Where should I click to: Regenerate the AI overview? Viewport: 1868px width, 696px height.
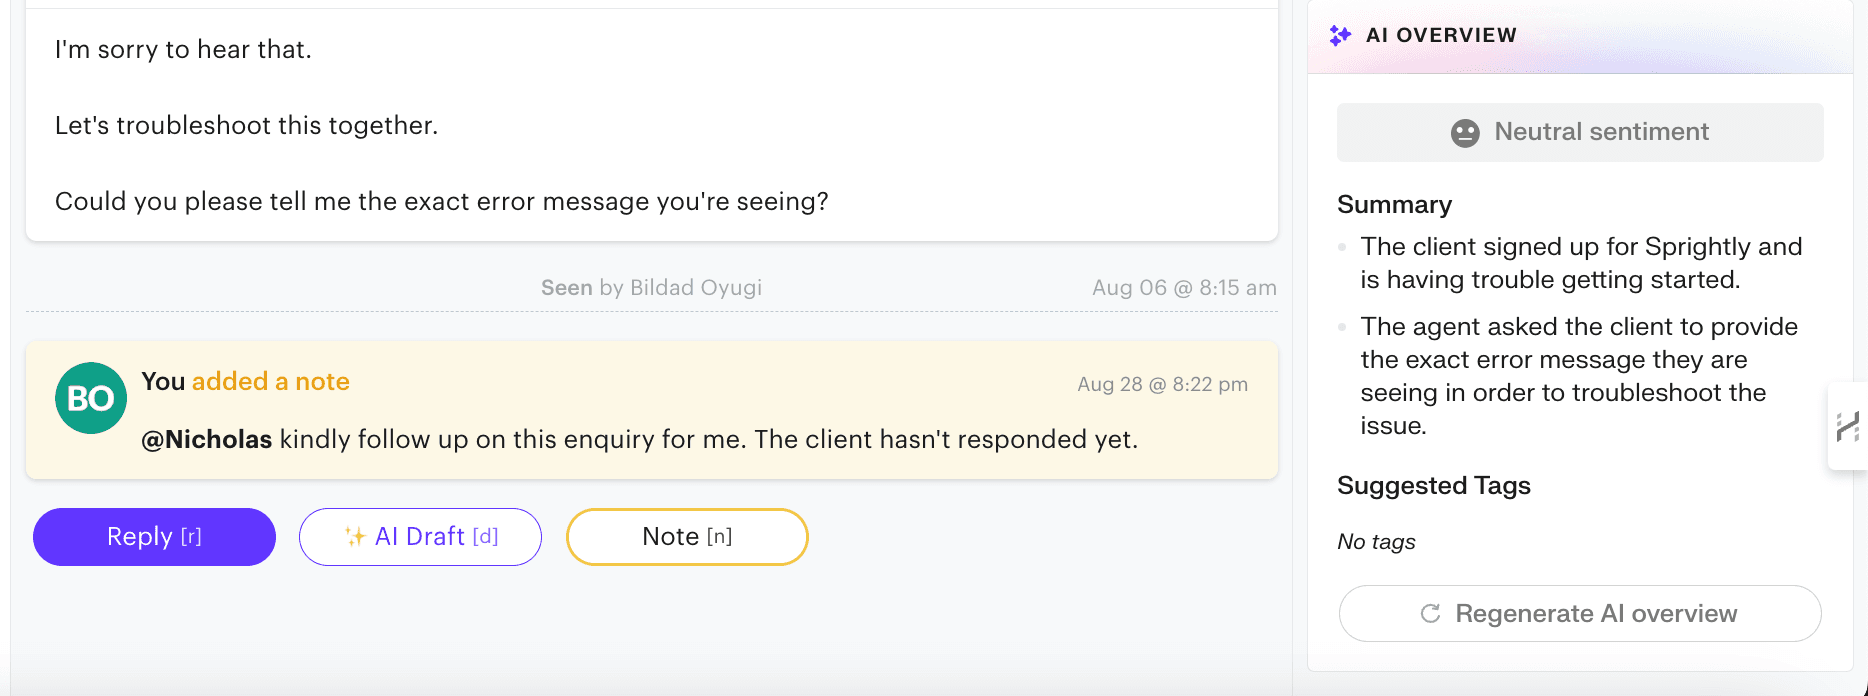pyautogui.click(x=1580, y=613)
